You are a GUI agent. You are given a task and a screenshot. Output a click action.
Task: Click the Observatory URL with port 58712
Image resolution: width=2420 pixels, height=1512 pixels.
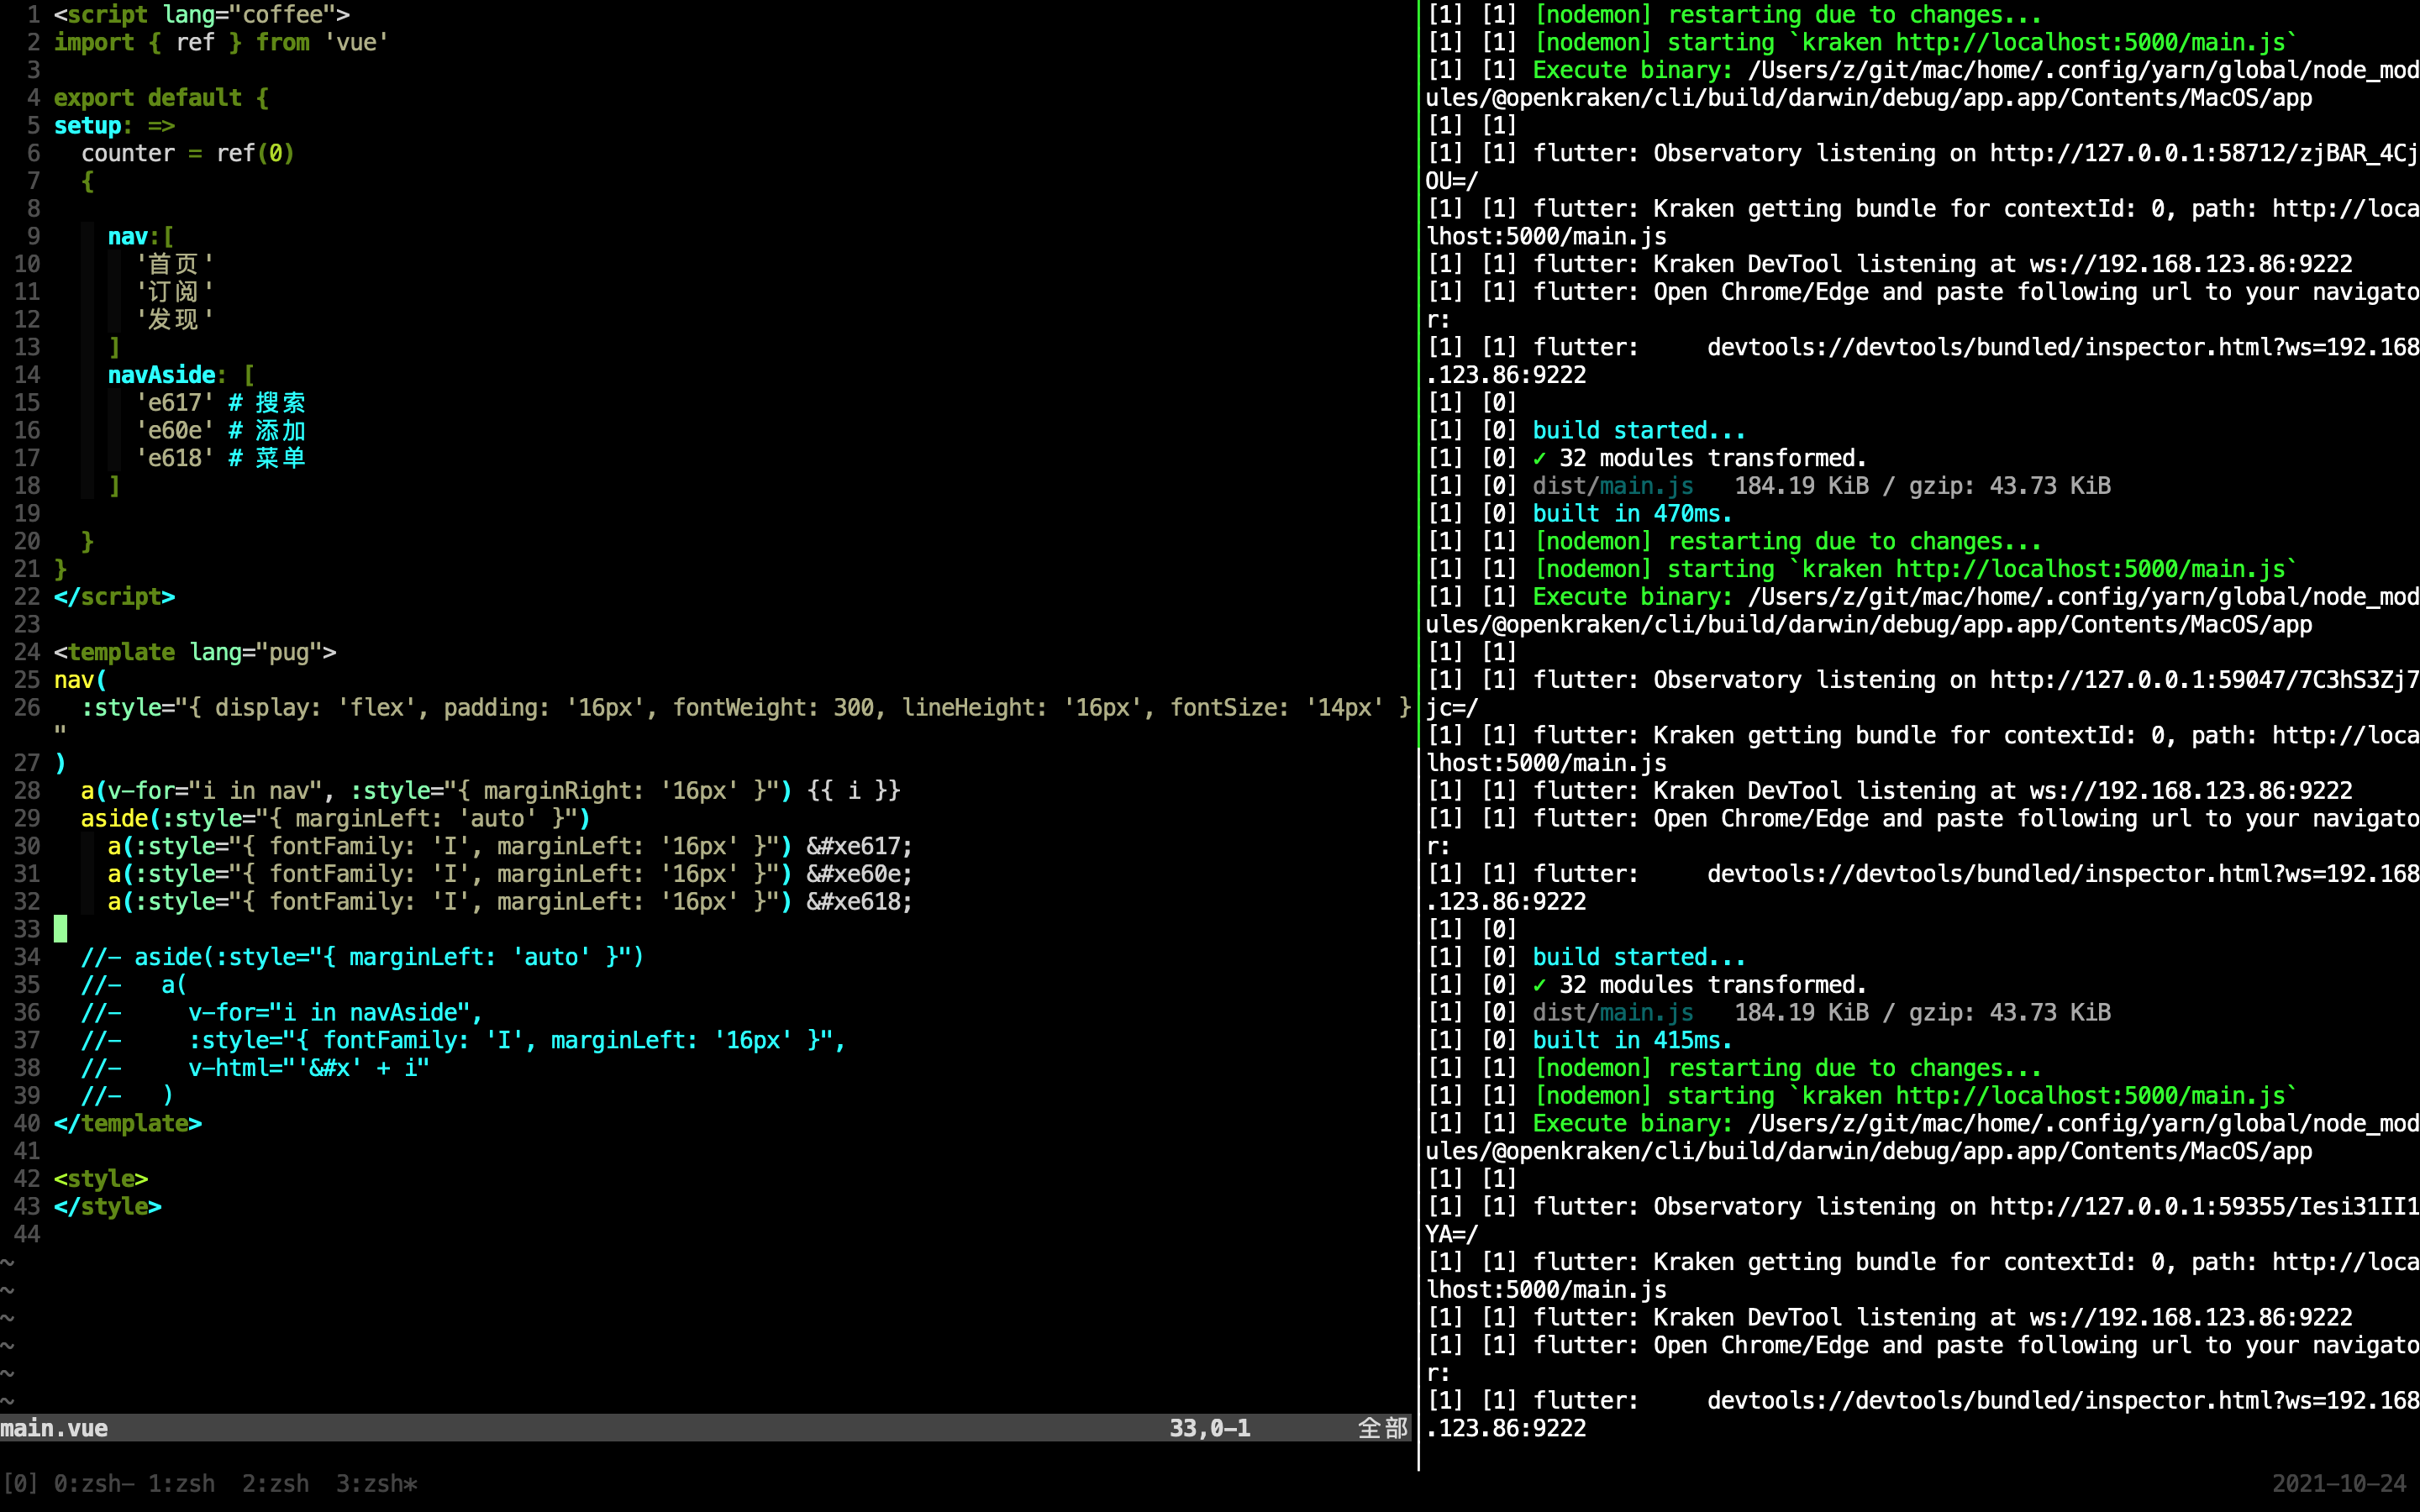[x=2204, y=153]
